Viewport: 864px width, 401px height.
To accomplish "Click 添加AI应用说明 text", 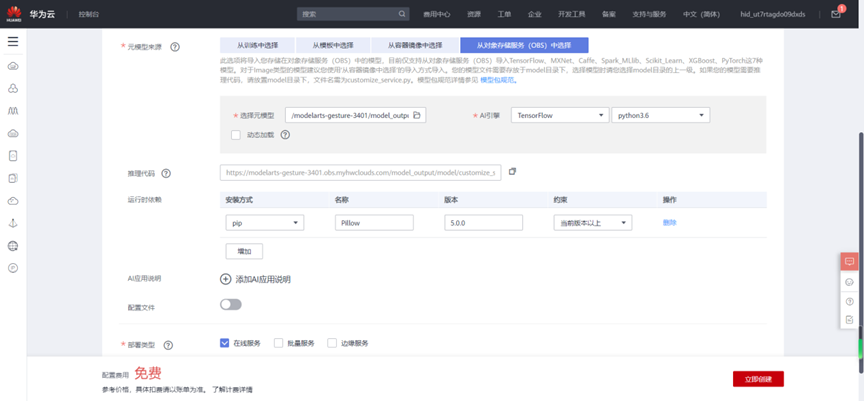I will (263, 279).
